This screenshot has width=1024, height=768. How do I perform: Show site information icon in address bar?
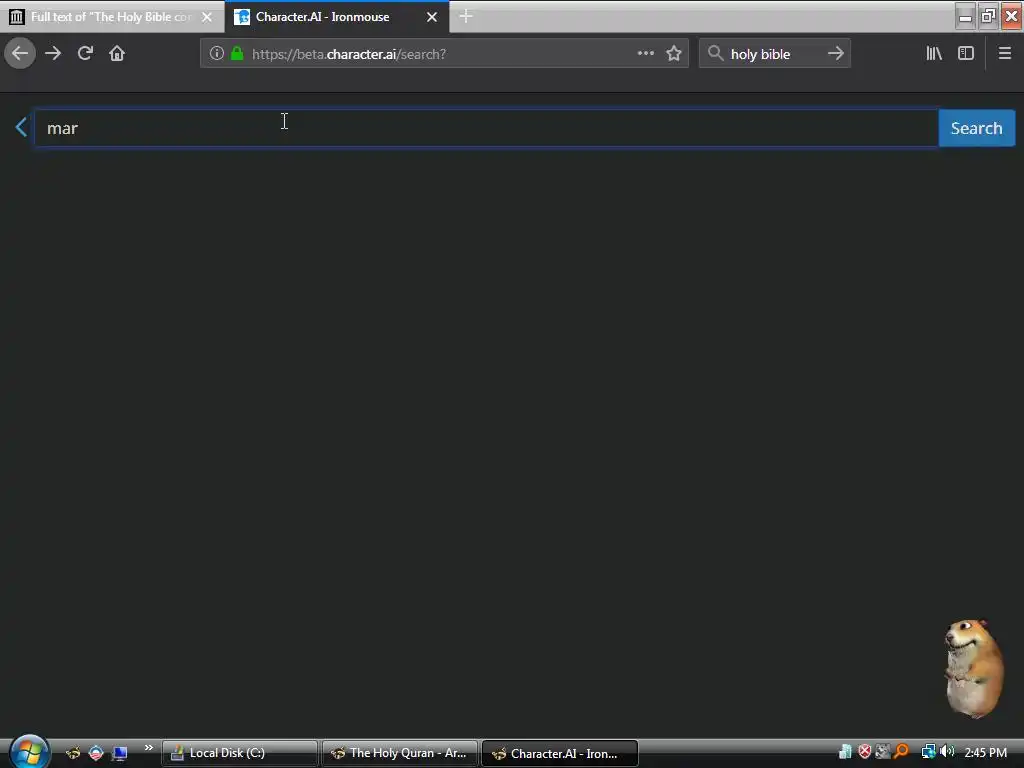coord(217,54)
